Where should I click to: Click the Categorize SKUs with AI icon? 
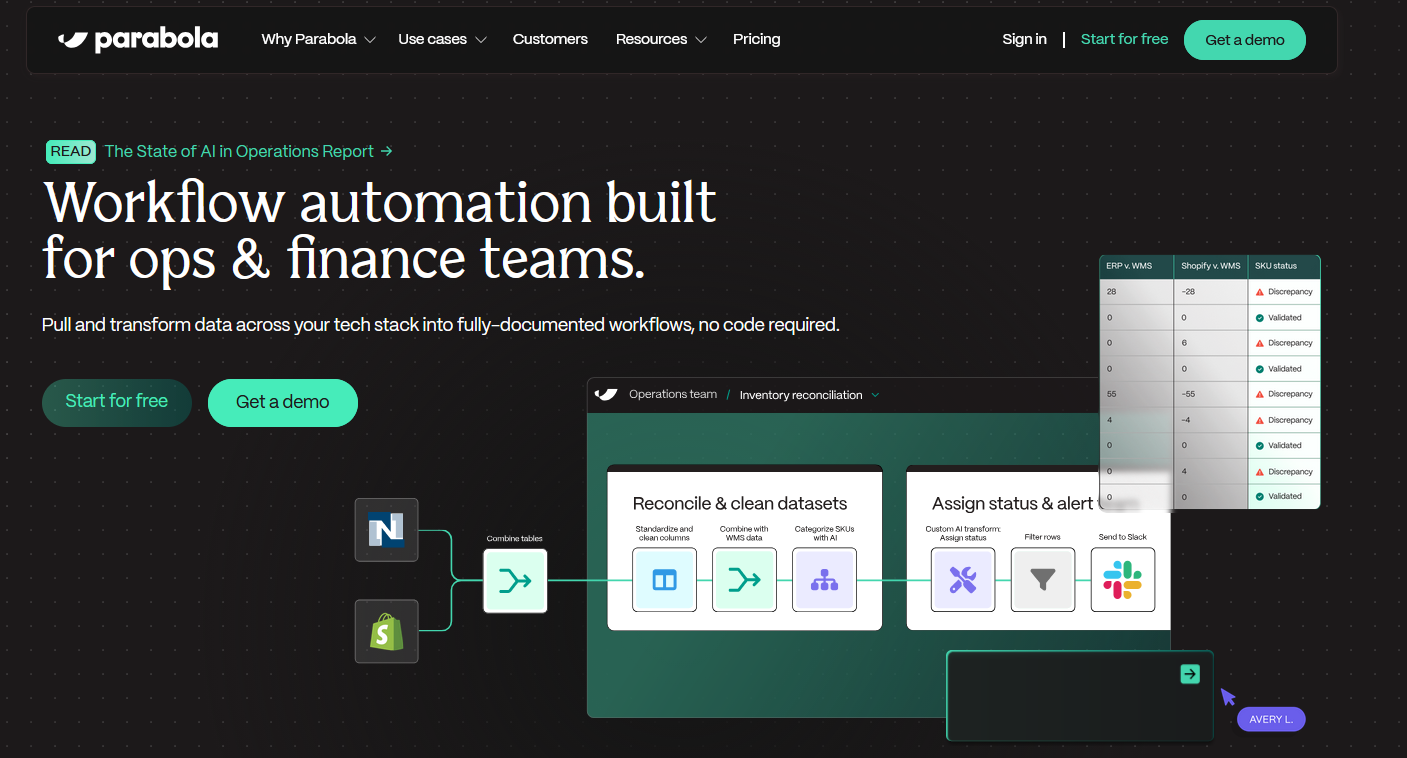click(824, 579)
